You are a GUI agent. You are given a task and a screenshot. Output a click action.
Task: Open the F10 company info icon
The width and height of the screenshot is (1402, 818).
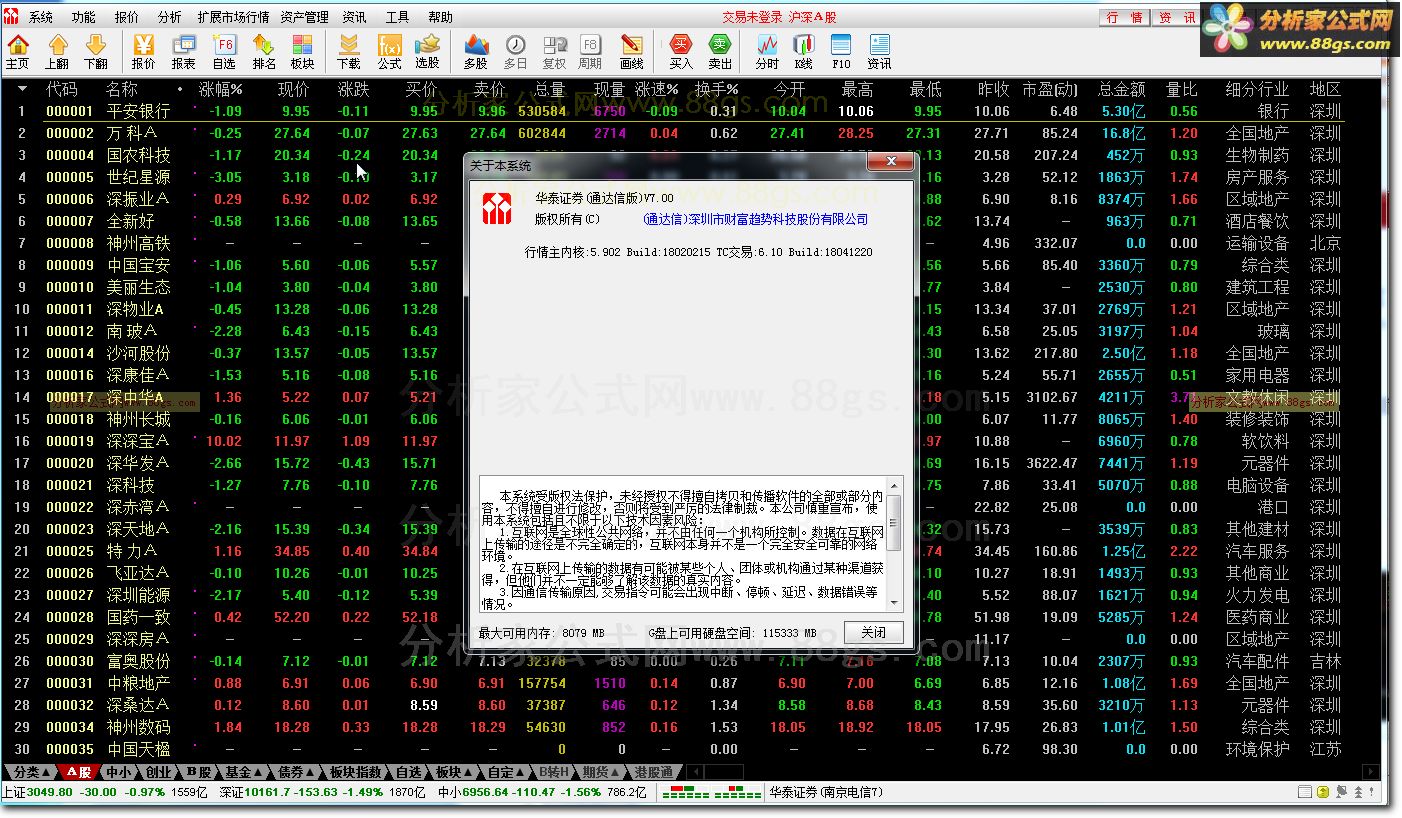(841, 52)
